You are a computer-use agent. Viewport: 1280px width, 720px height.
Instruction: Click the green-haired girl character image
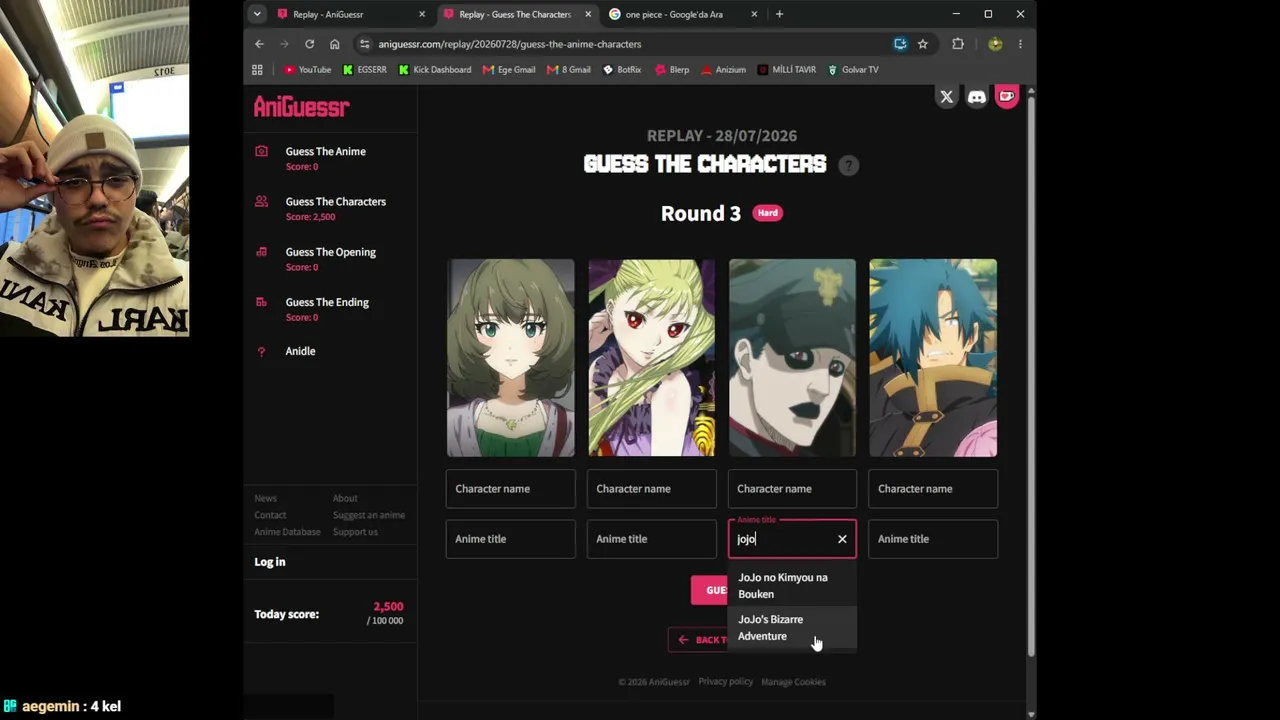[511, 358]
